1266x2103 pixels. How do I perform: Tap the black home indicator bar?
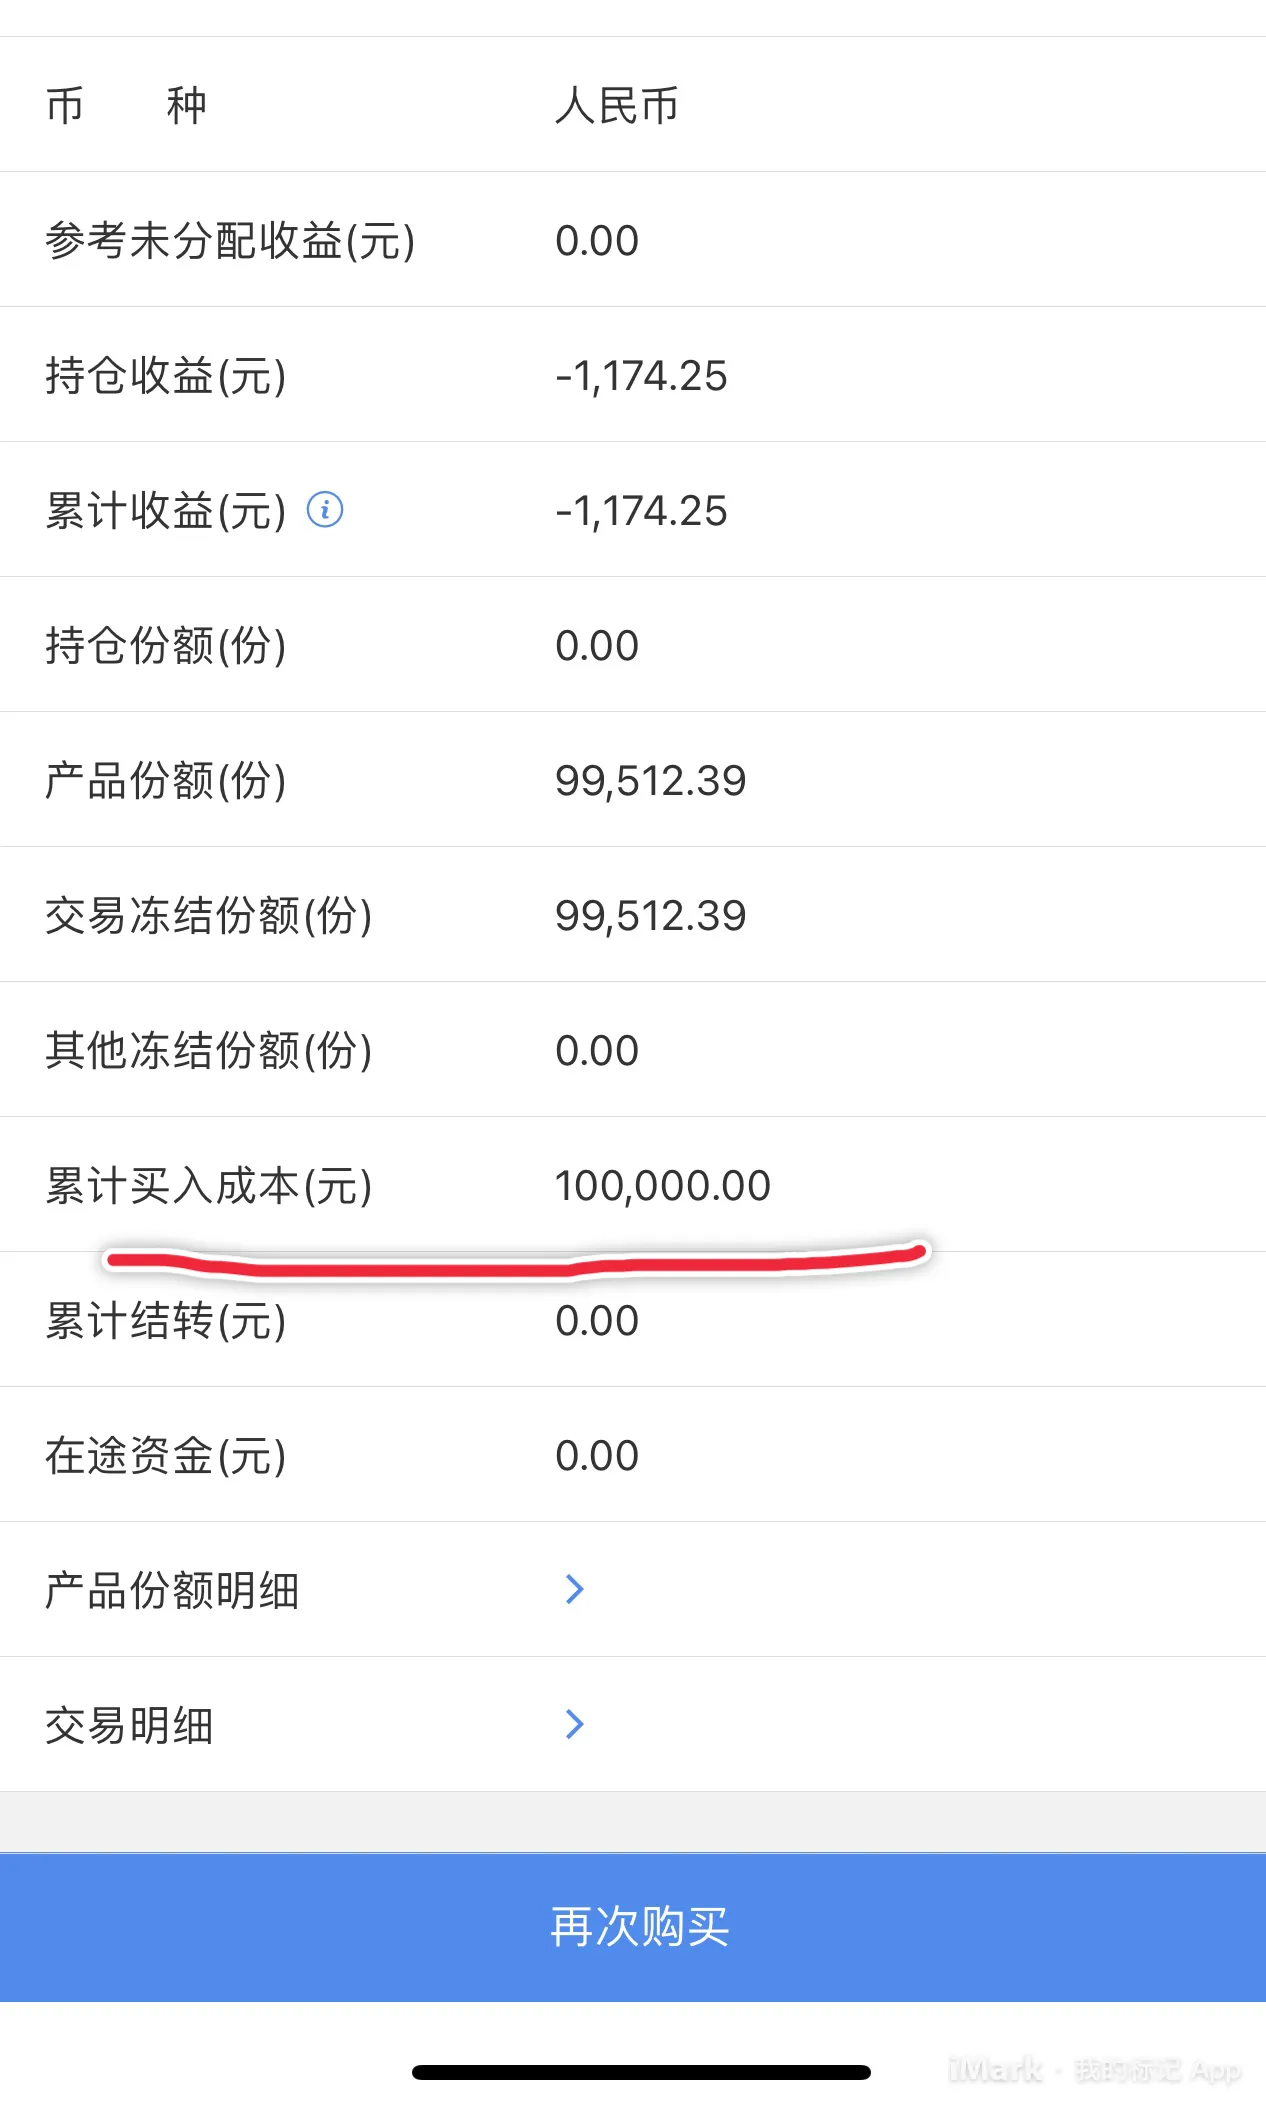[641, 2072]
